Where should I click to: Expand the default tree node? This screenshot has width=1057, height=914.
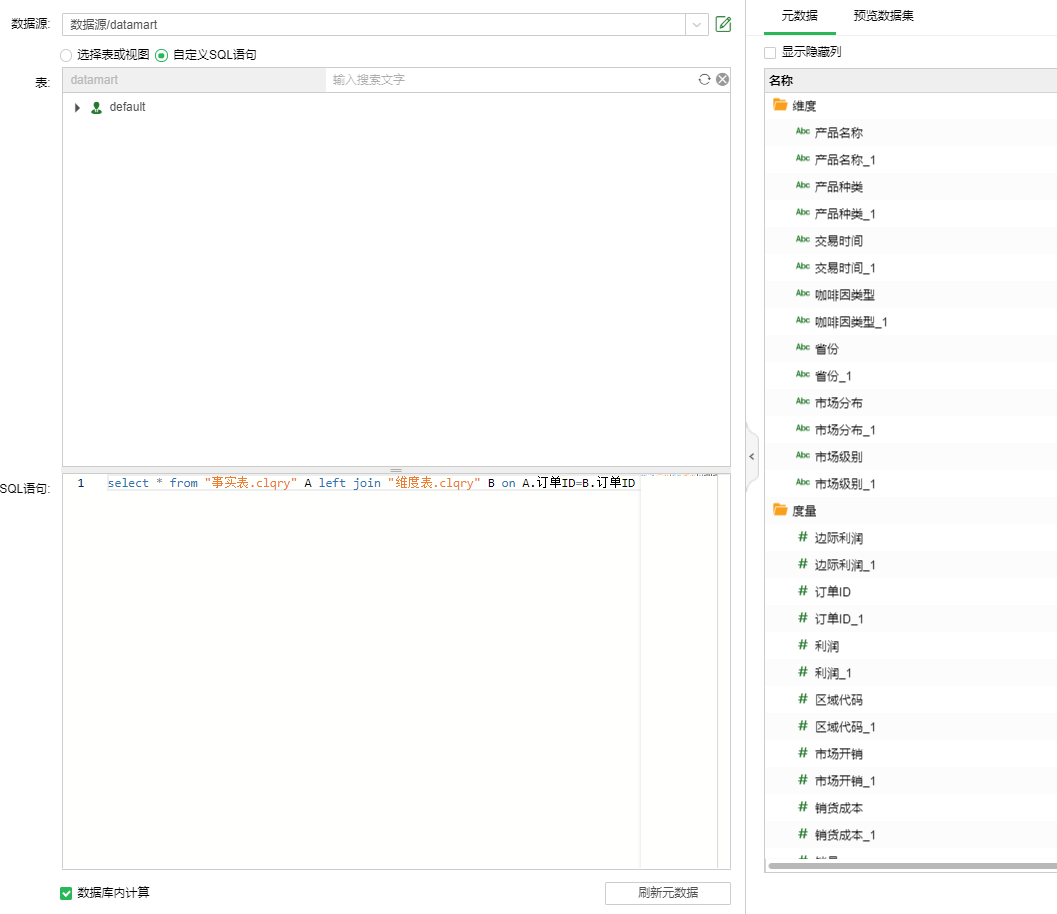click(x=79, y=105)
